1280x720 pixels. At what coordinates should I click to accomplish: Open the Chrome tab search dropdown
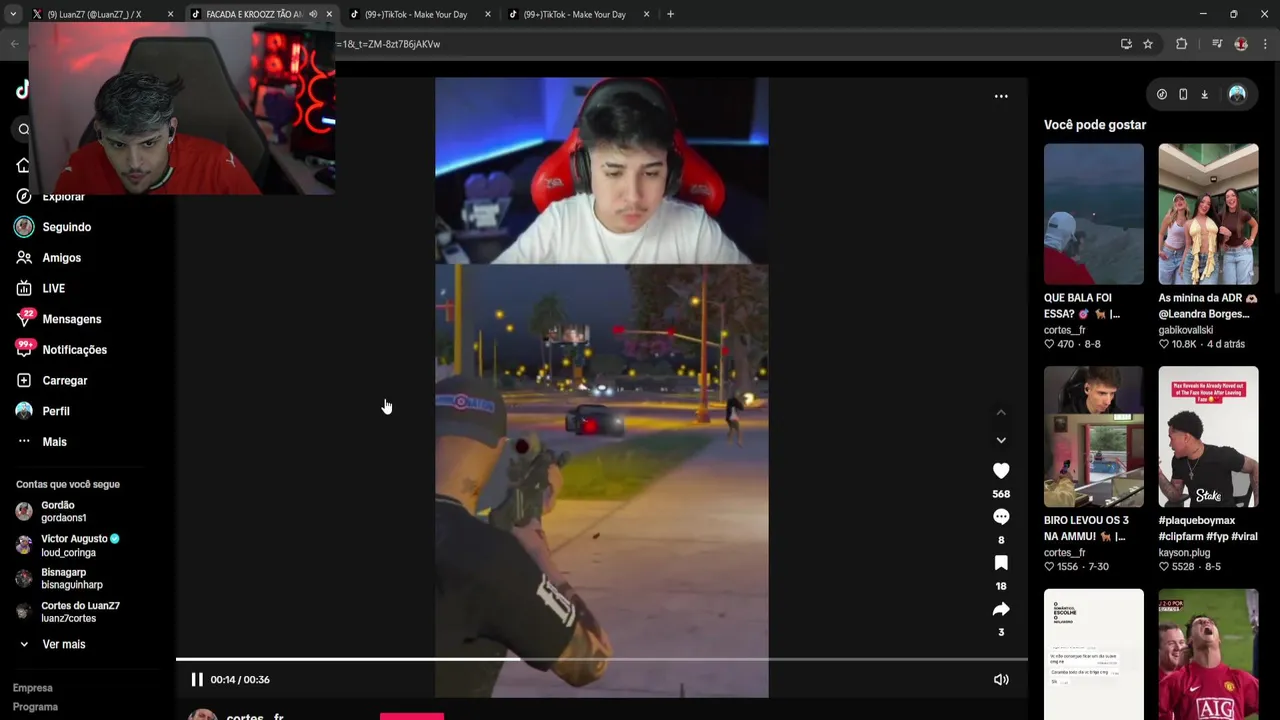point(13,14)
